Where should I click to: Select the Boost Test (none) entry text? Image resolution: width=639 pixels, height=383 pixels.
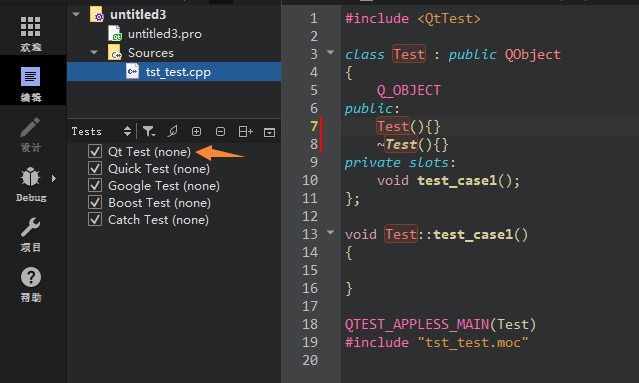point(159,203)
